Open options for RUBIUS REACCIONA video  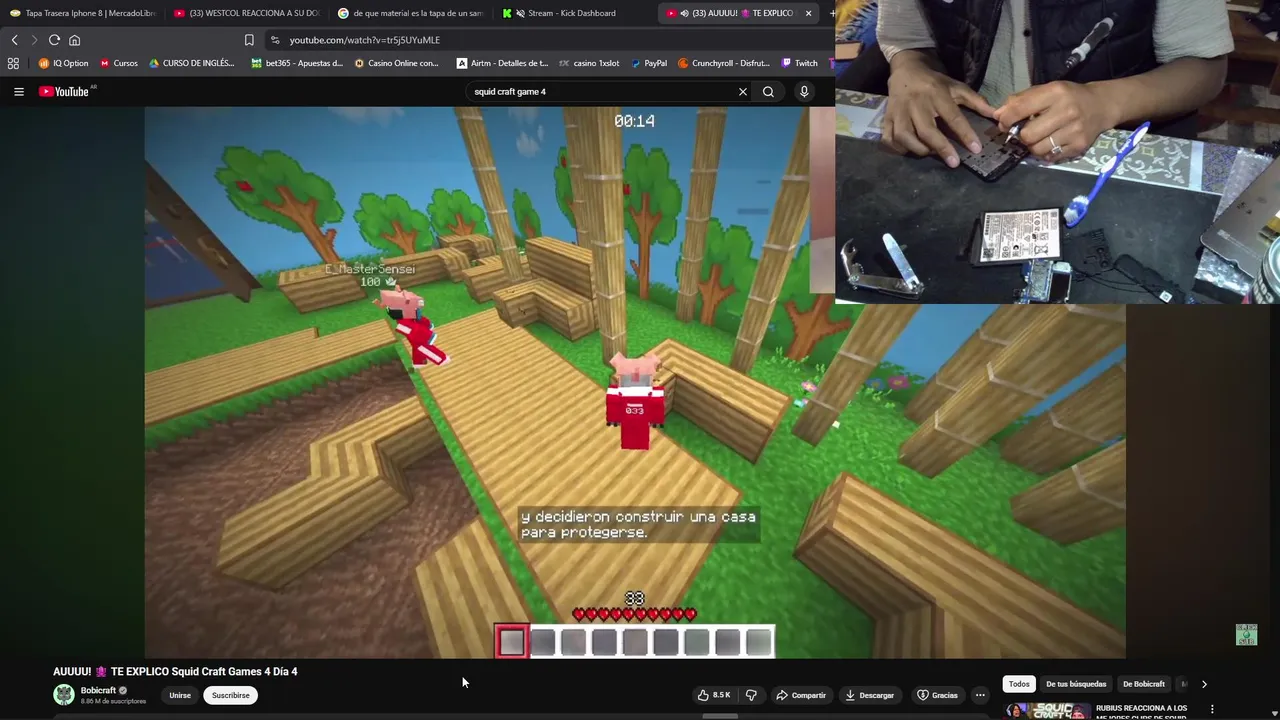click(x=1212, y=709)
